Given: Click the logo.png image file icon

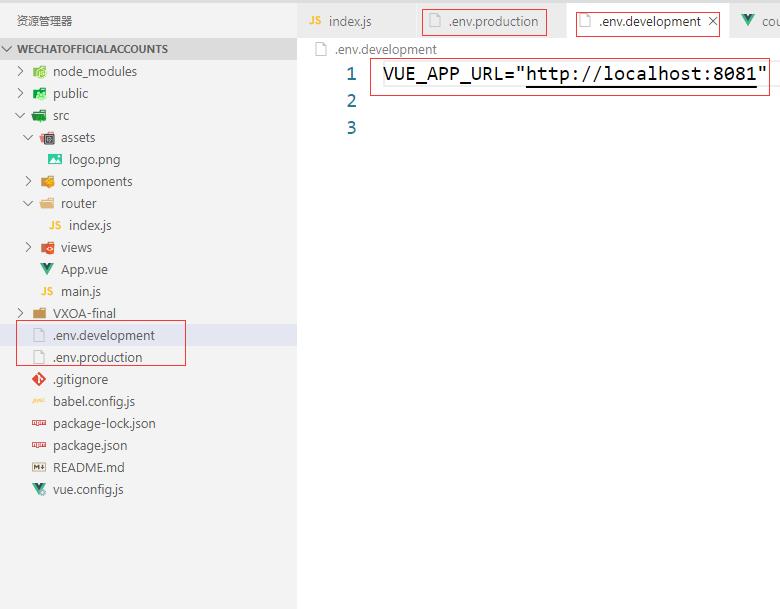Looking at the screenshot, I should (x=55, y=160).
